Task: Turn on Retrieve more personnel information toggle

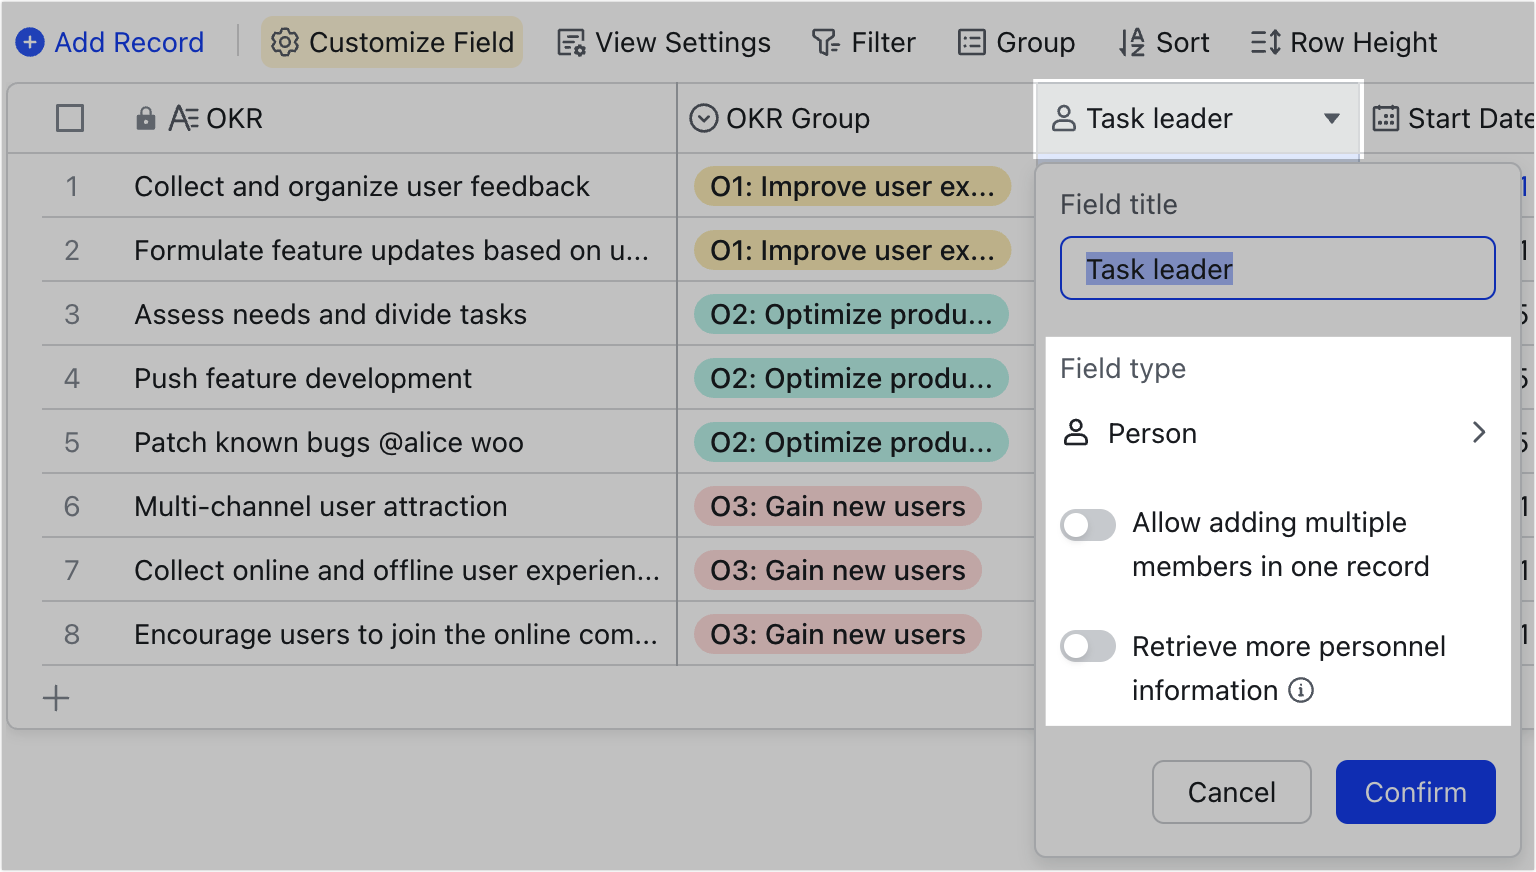Action: click(x=1088, y=646)
